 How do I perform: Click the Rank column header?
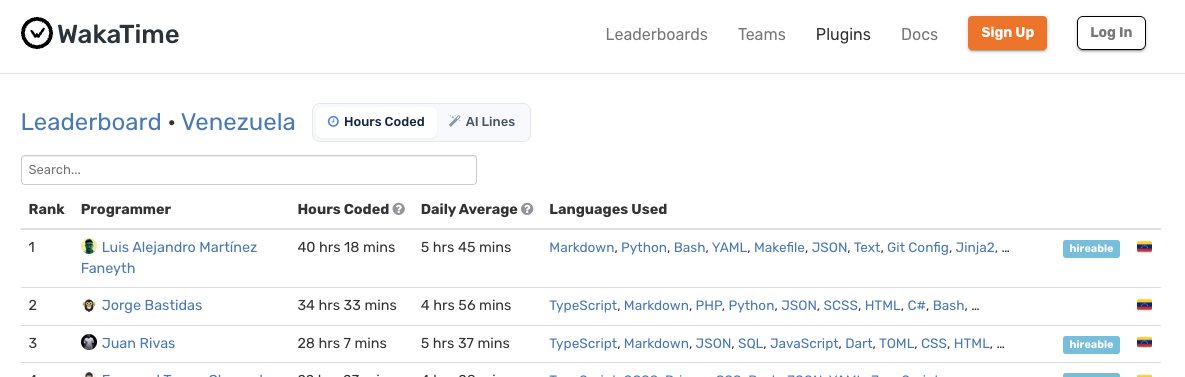(x=47, y=209)
